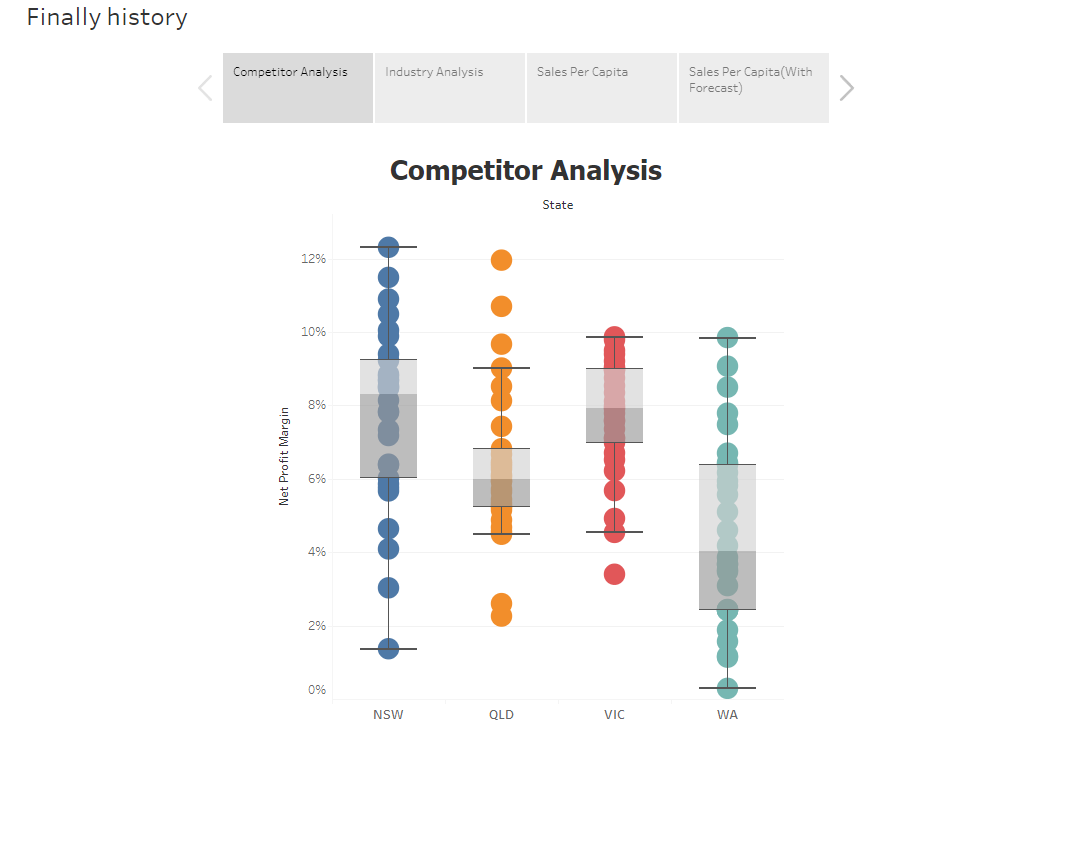
Task: Click the left navigation arrow beside the tabs
Action: point(204,87)
